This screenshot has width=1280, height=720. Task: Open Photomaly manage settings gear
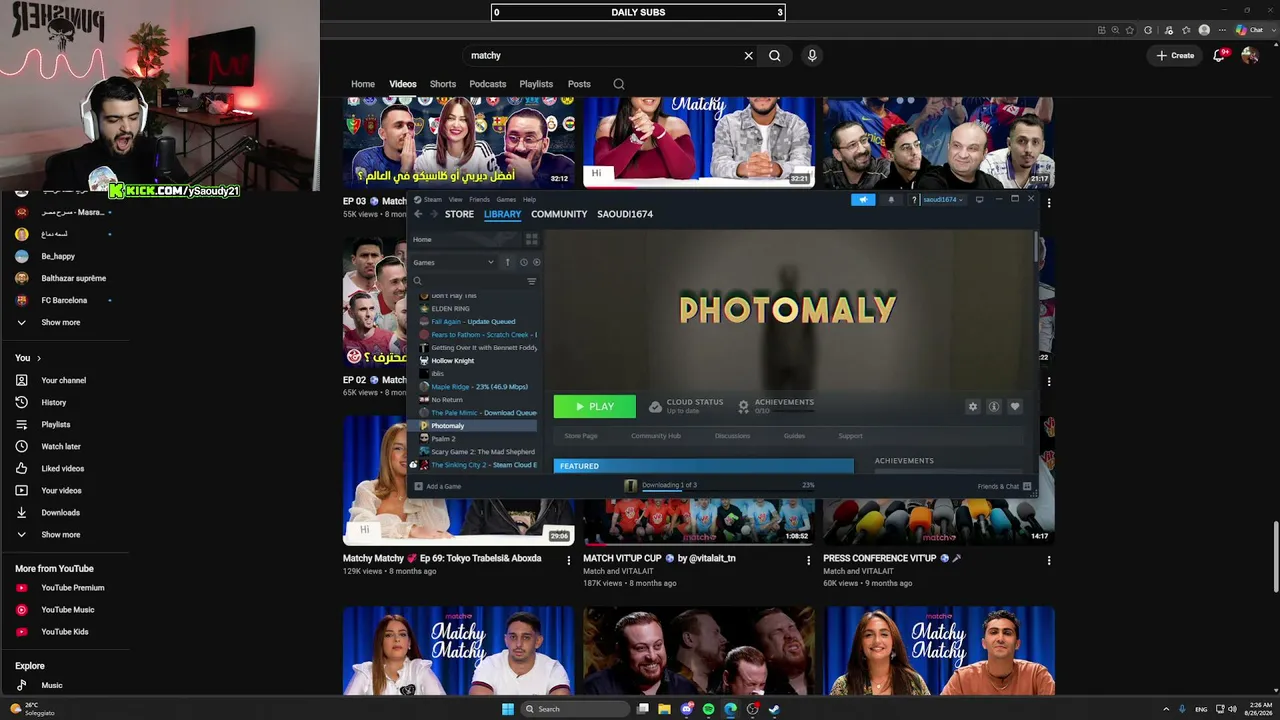point(972,407)
